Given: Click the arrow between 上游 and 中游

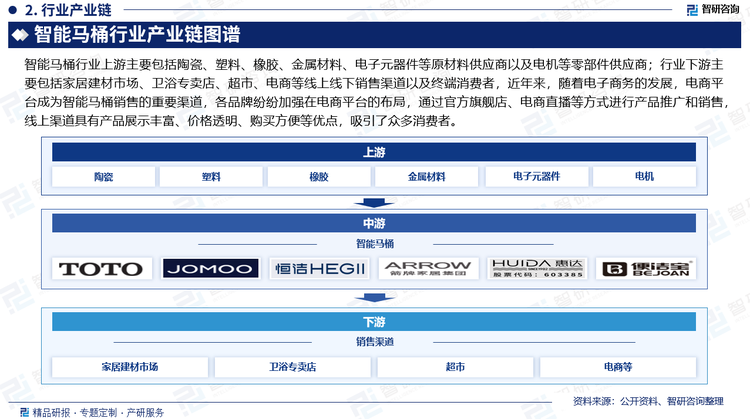Looking at the screenshot, I should (374, 203).
